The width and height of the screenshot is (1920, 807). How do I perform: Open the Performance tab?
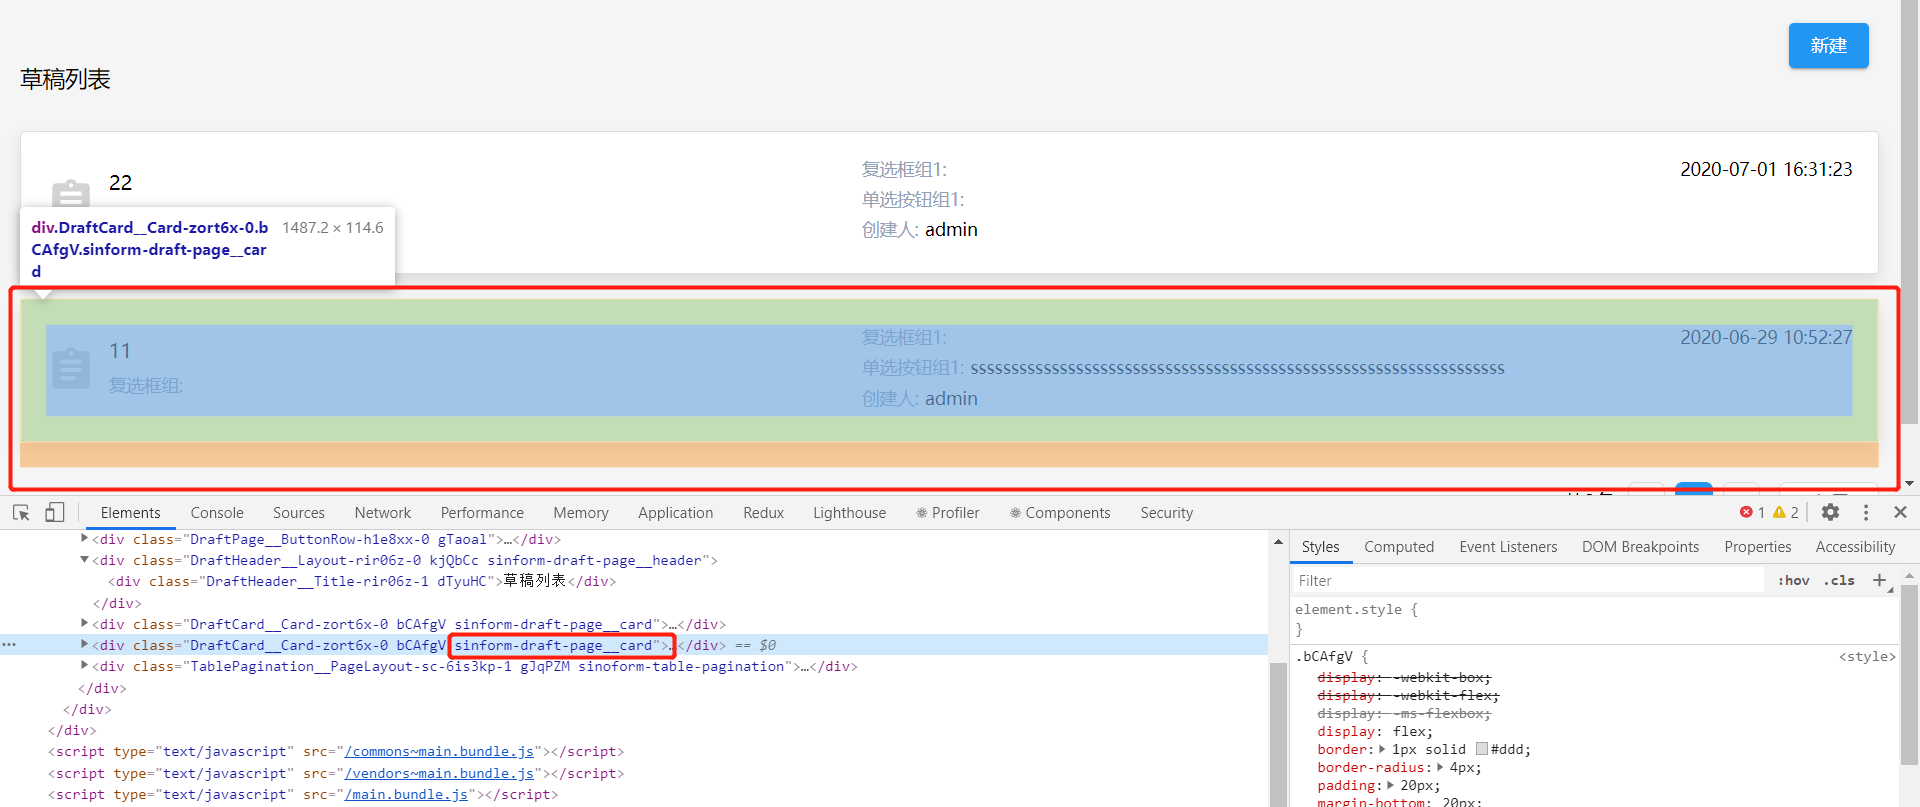pyautogui.click(x=482, y=513)
